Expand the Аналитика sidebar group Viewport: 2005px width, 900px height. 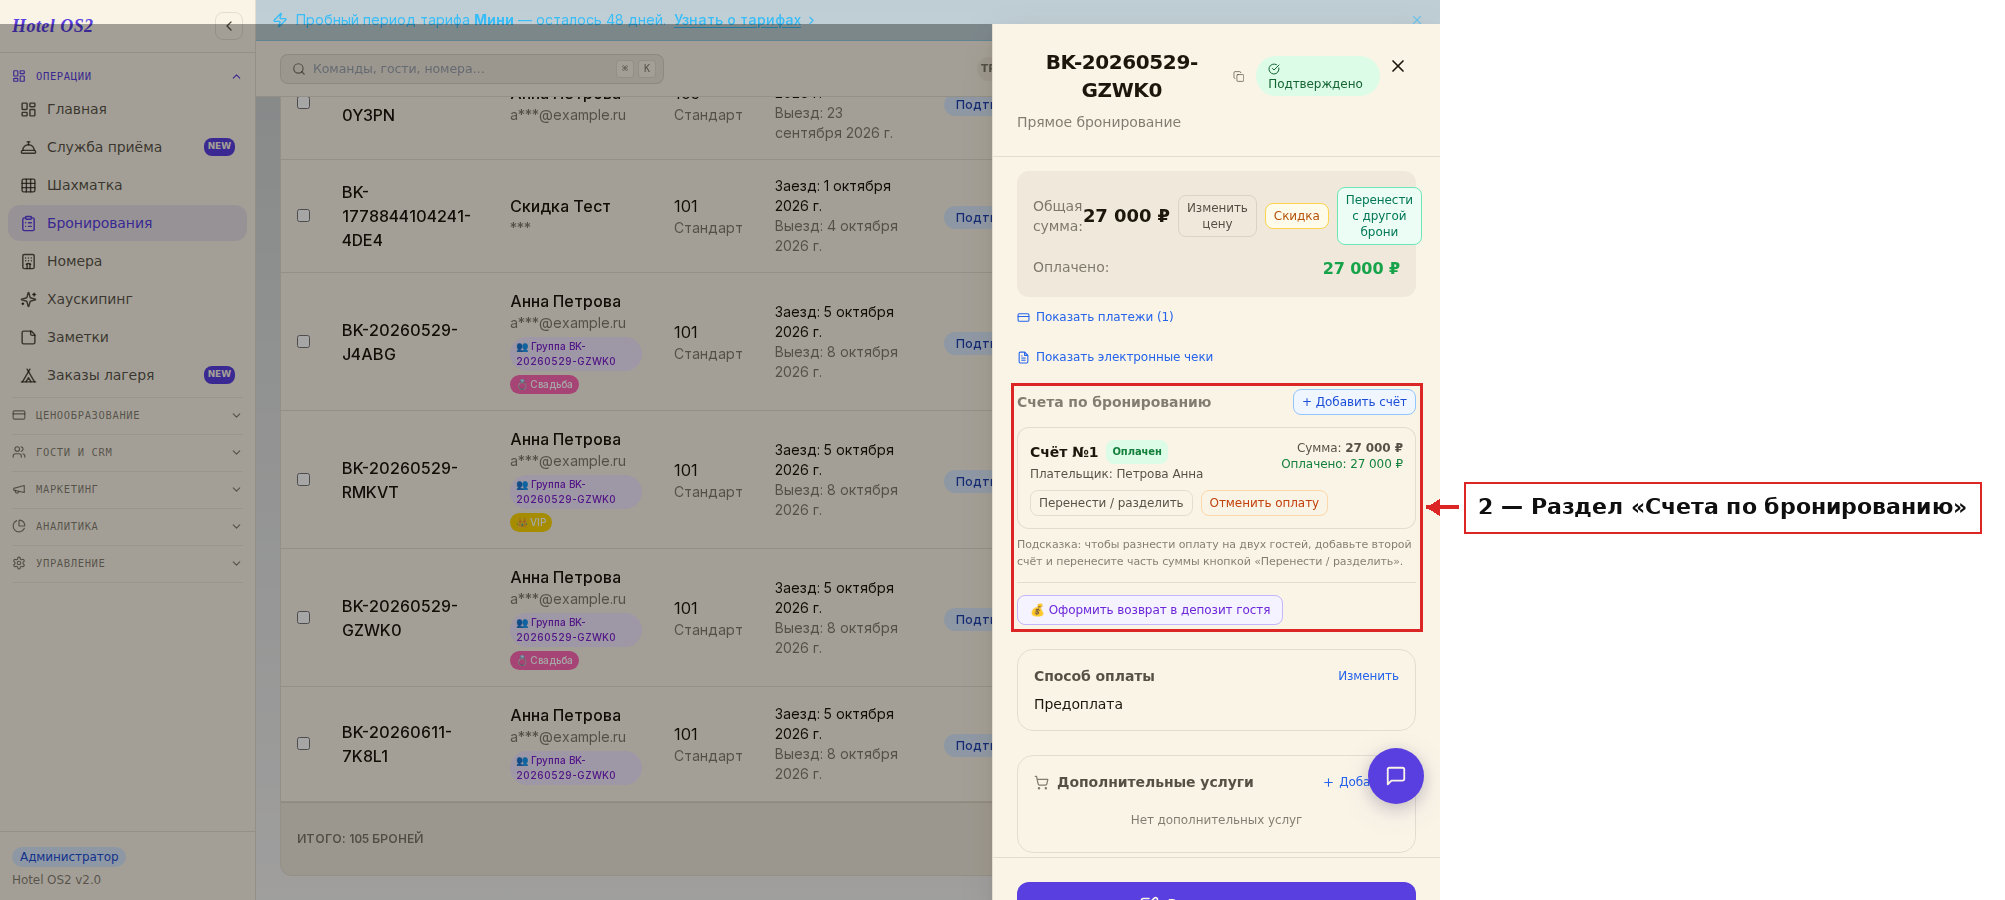[x=127, y=526]
